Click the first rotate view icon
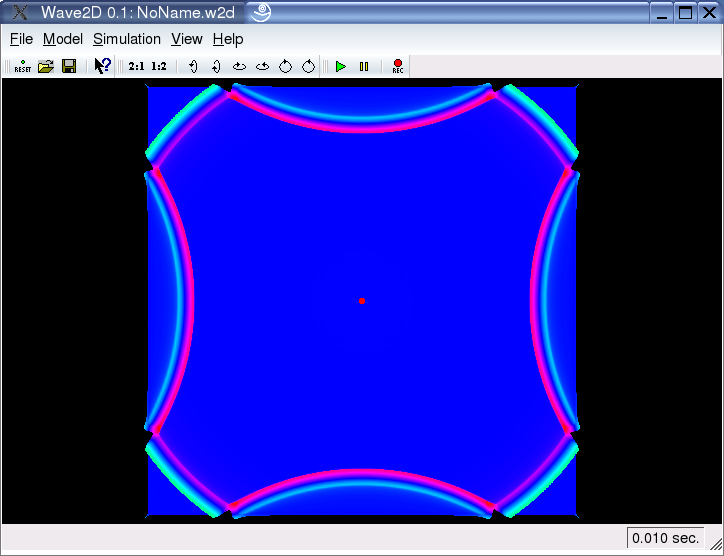Screen dimensions: 724x556 click(x=192, y=67)
